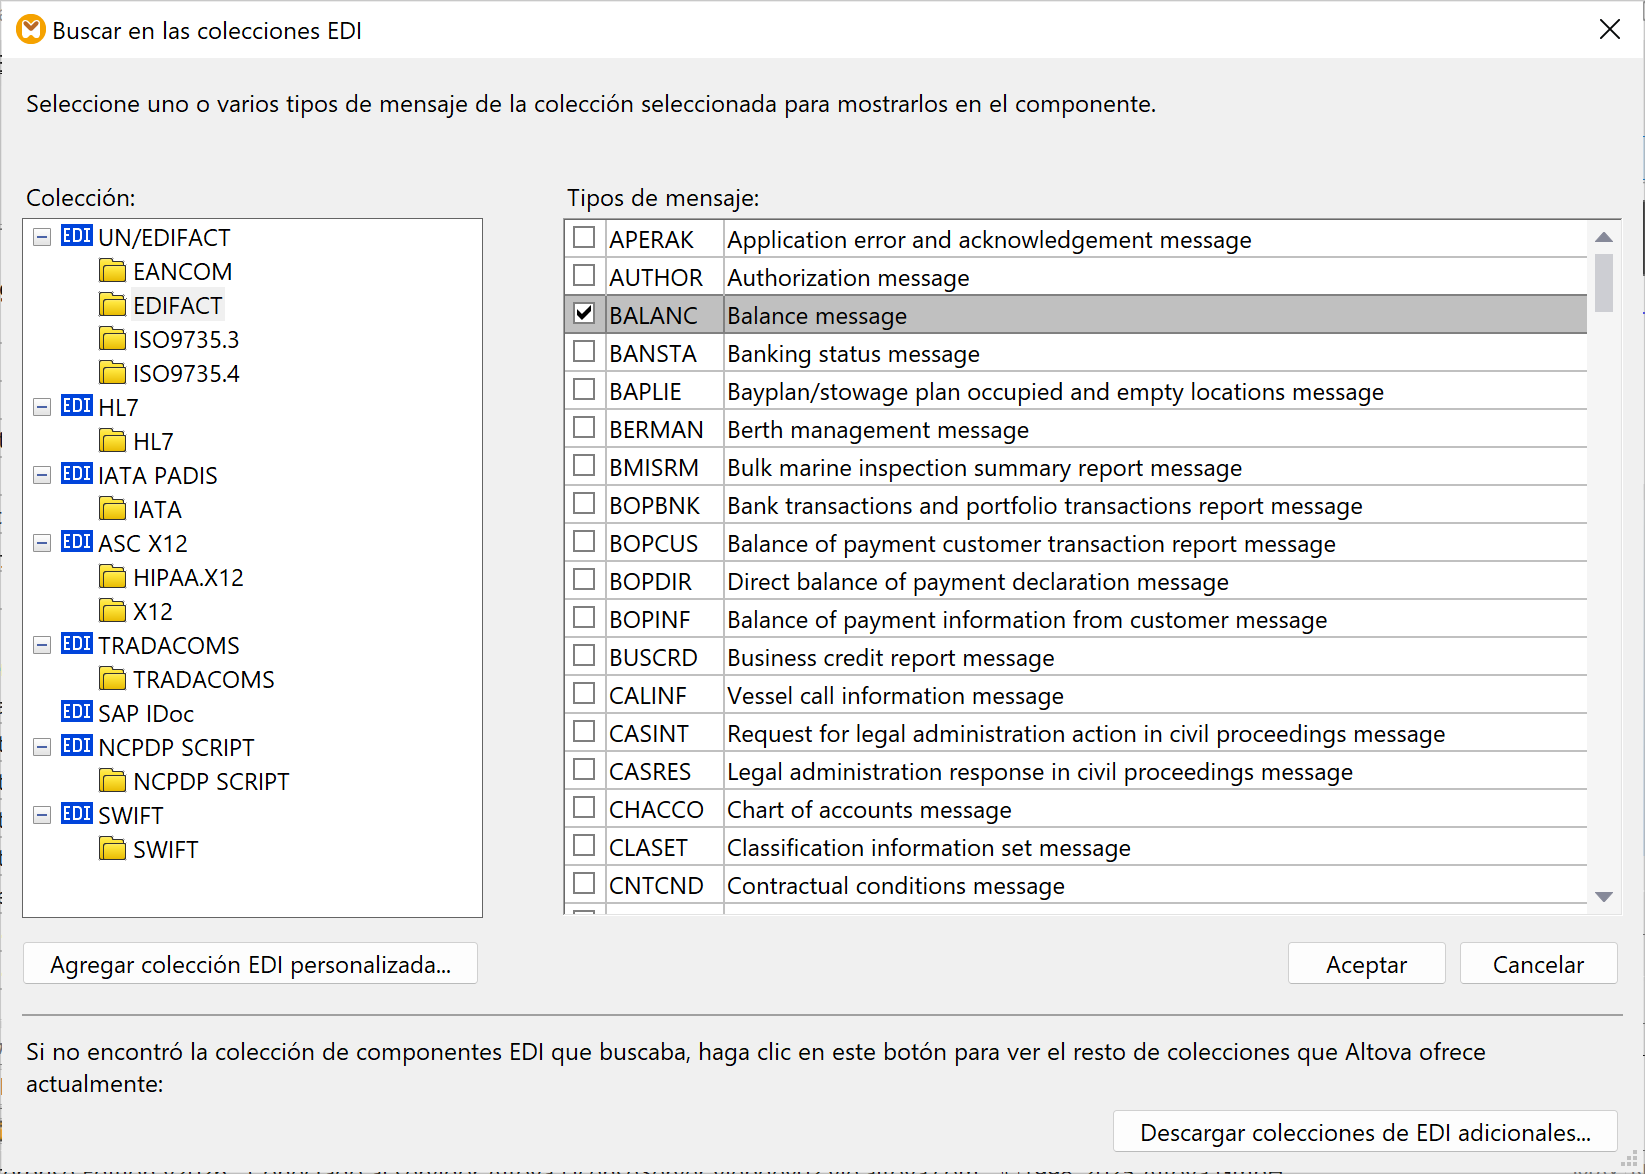
Task: Click the TRADACOMS folder icon
Action: [x=113, y=679]
